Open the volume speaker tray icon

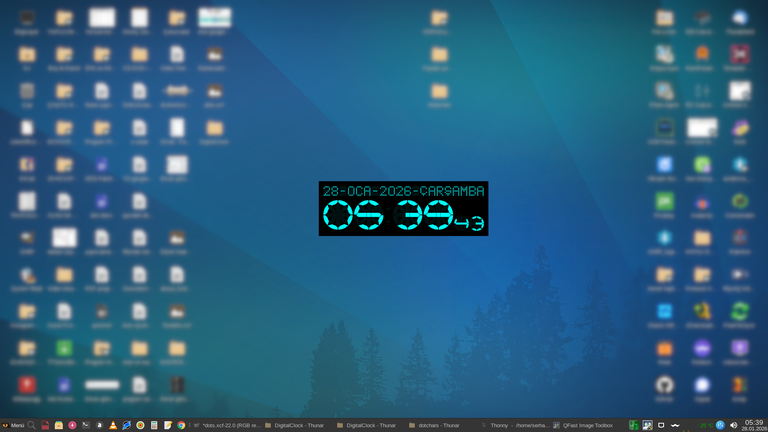(734, 425)
